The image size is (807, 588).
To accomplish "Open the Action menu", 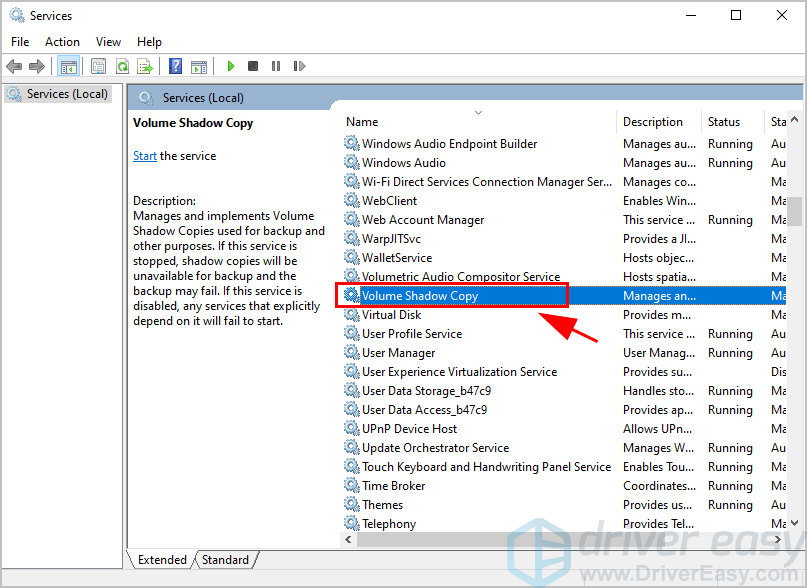I will 62,42.
